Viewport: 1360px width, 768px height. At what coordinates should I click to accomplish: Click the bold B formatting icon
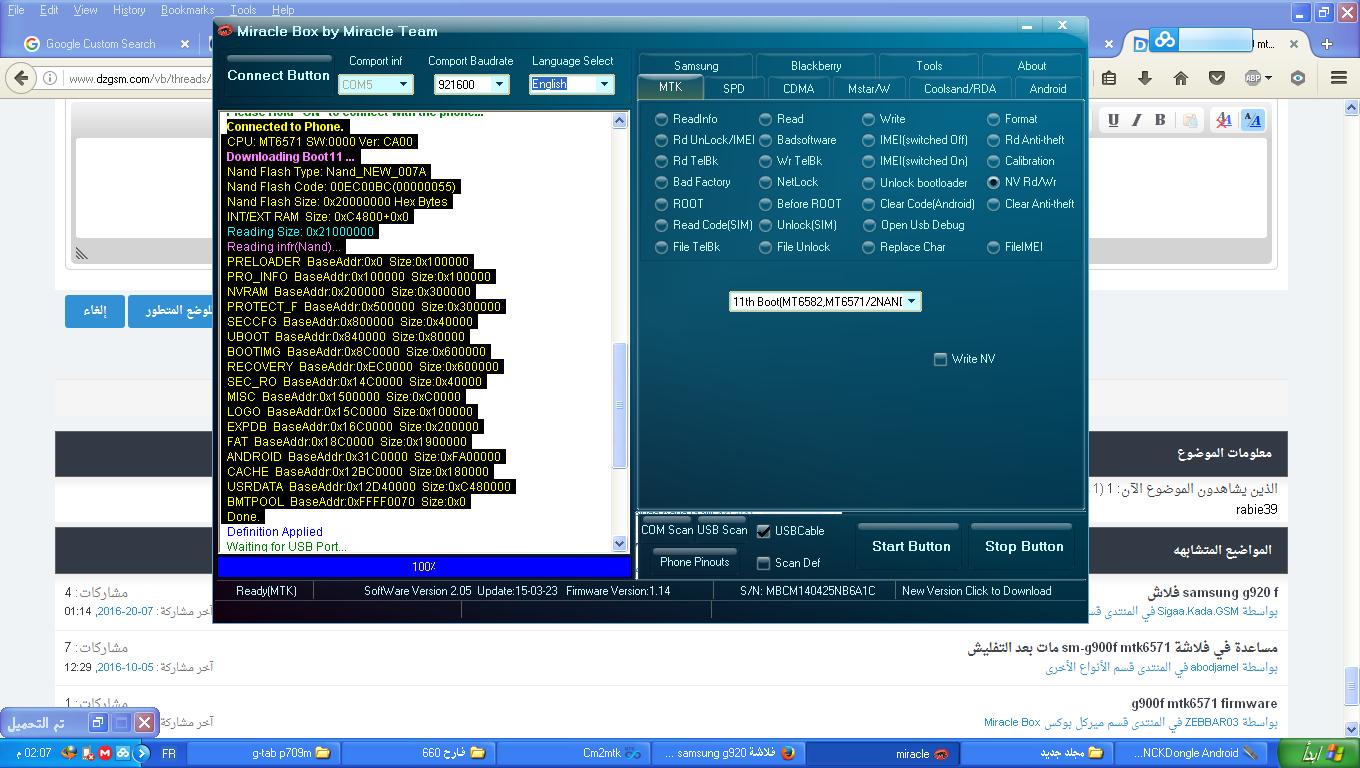(x=1160, y=120)
